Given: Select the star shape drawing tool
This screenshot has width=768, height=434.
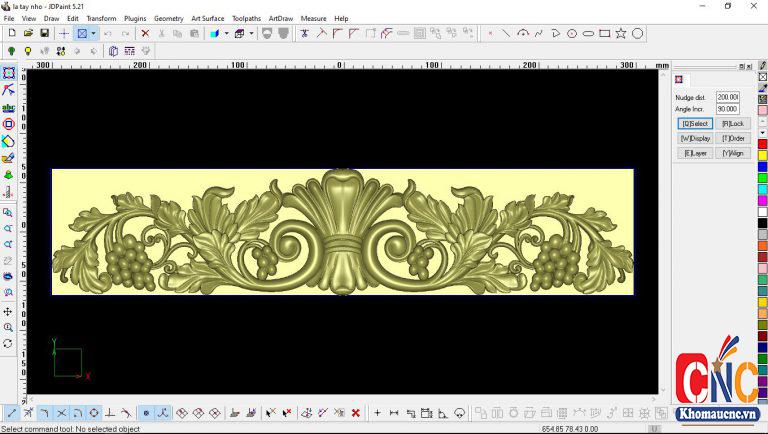Looking at the screenshot, I should coord(621,33).
